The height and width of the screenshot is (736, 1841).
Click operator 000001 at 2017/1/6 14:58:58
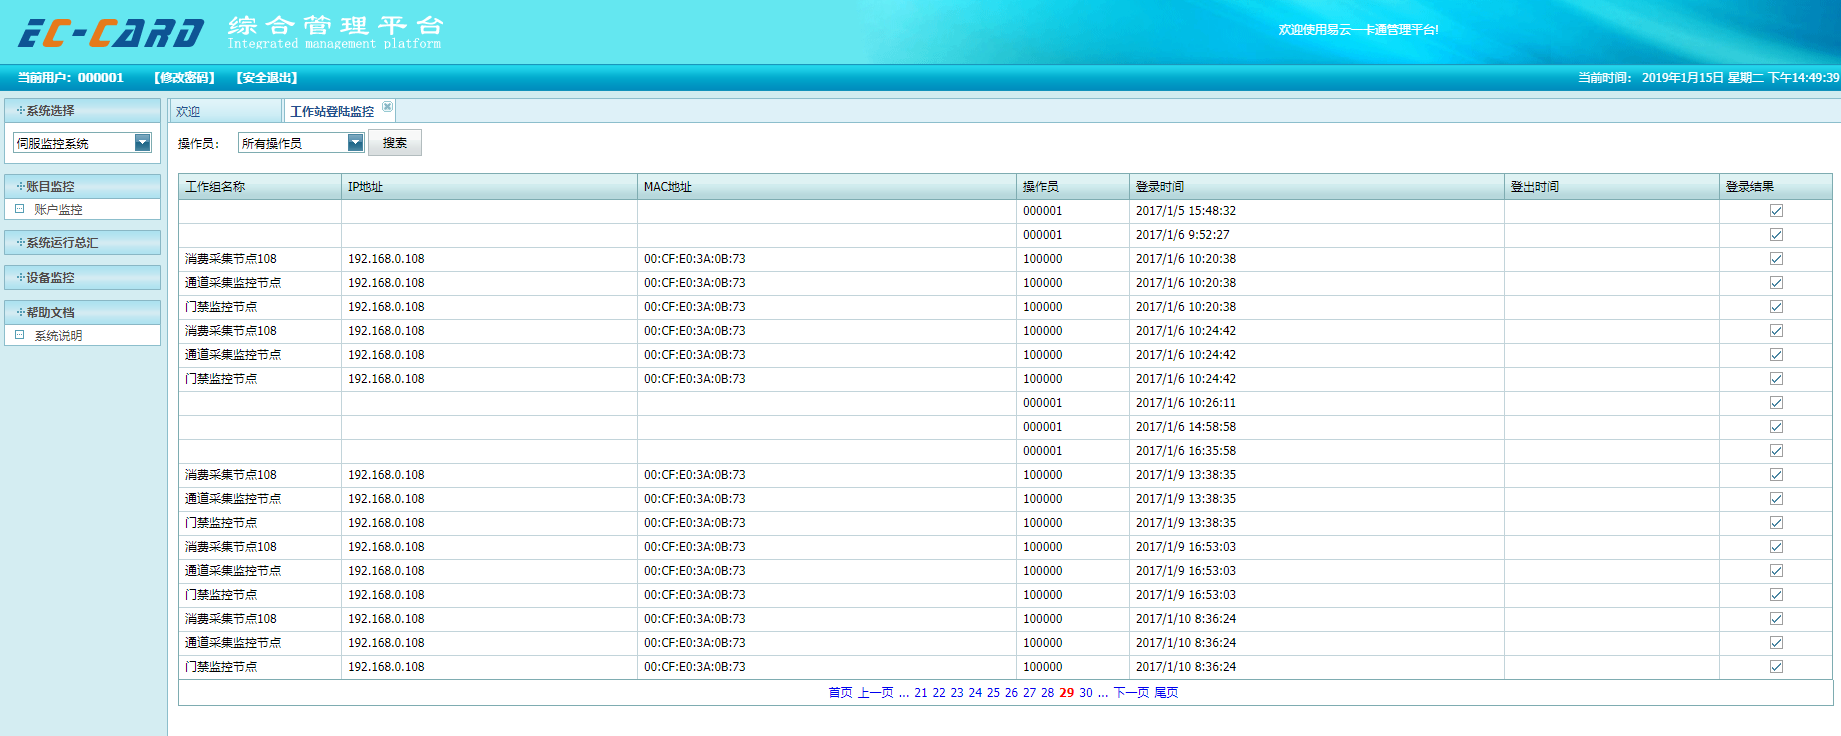point(1043,427)
